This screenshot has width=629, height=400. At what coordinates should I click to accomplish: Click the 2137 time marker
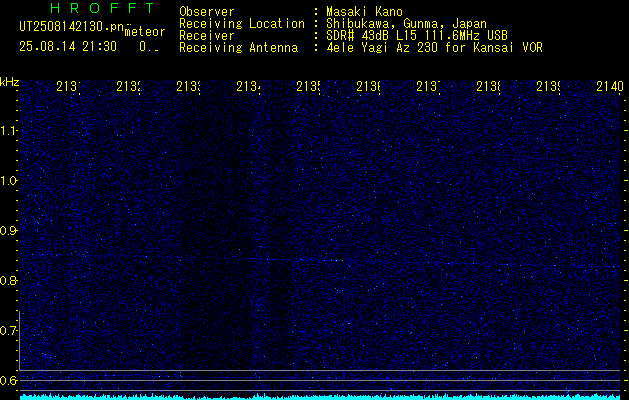pos(428,87)
